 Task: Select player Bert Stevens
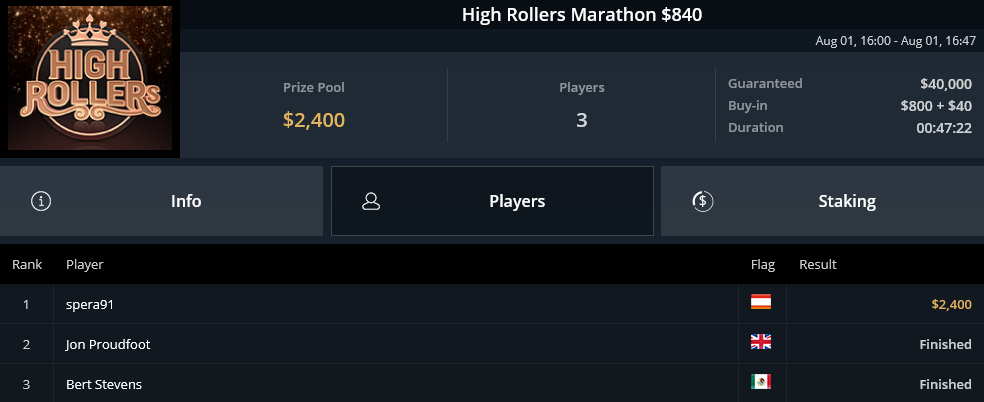(104, 384)
